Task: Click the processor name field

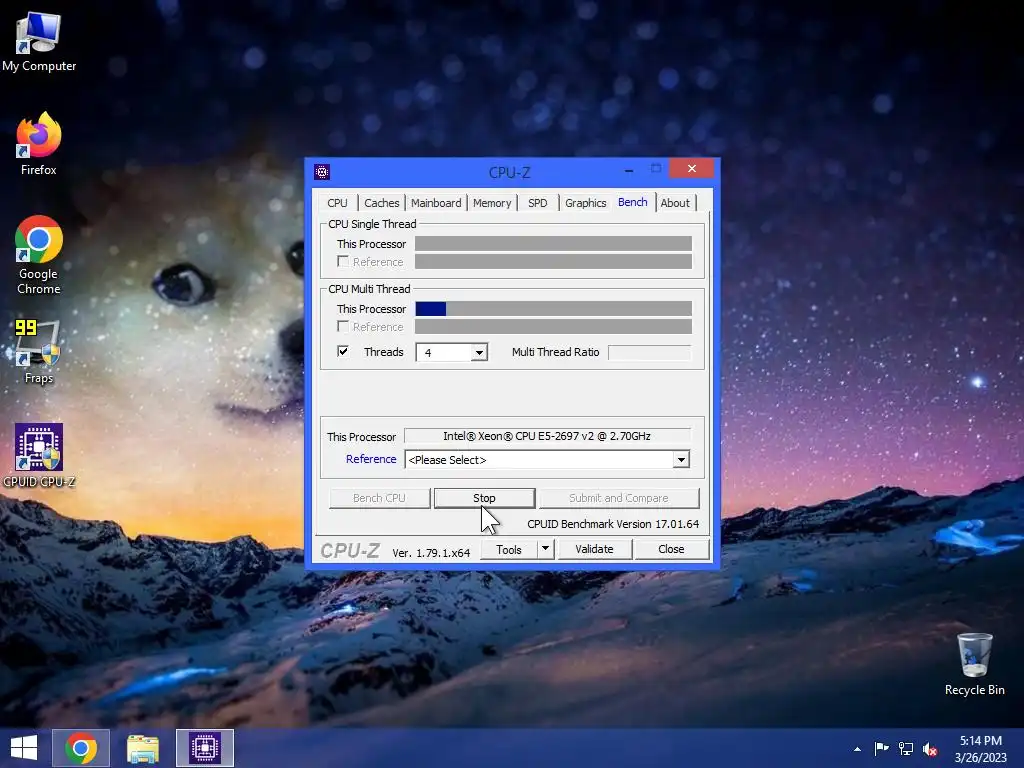Action: click(547, 436)
